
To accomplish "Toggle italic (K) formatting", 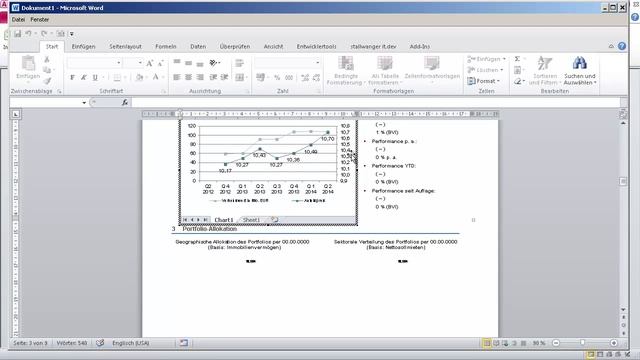I will [x=83, y=77].
